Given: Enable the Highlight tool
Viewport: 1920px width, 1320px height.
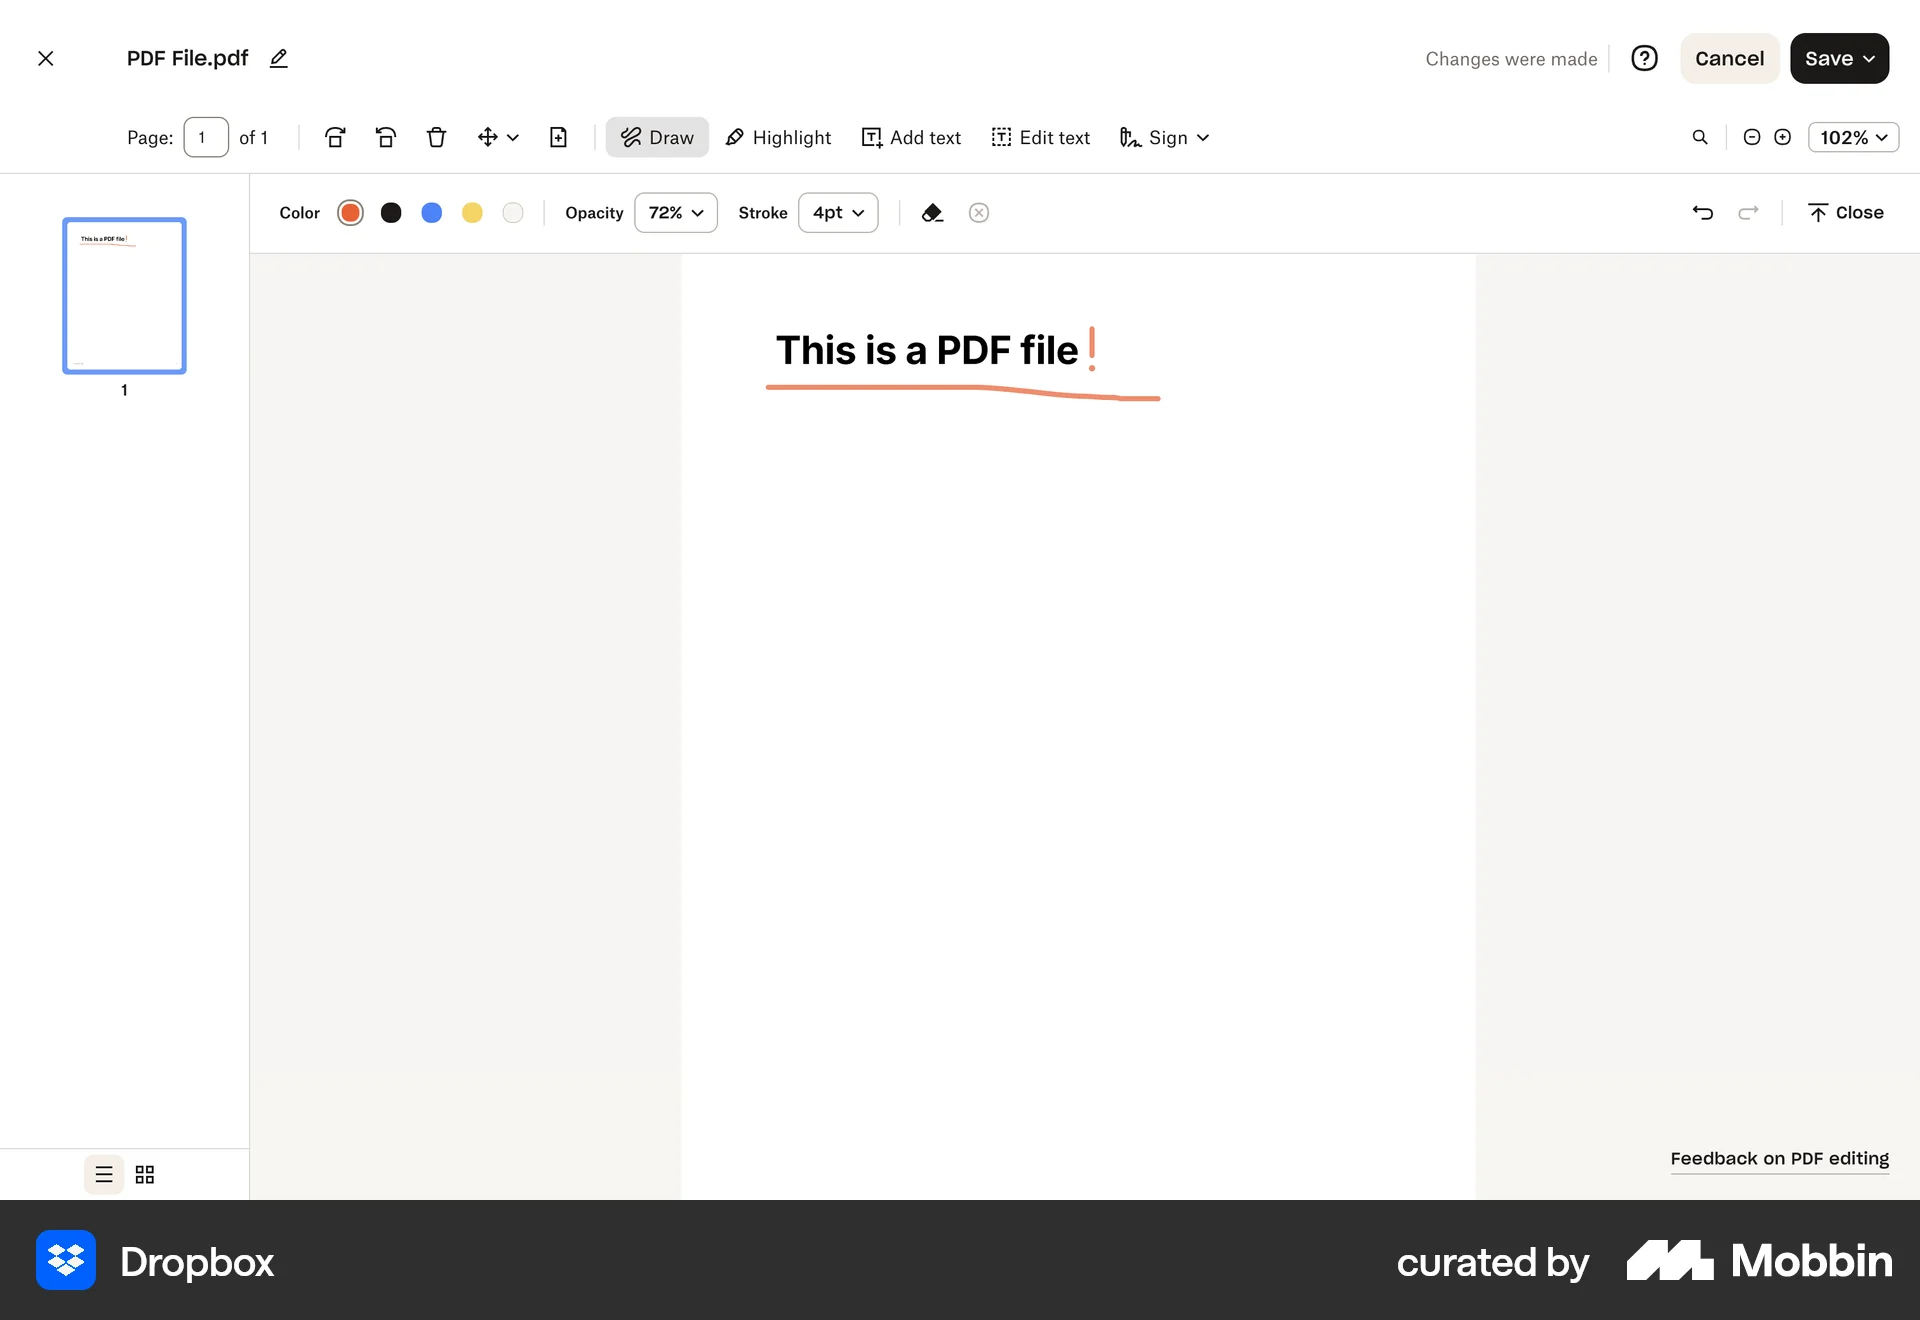Looking at the screenshot, I should tap(778, 137).
